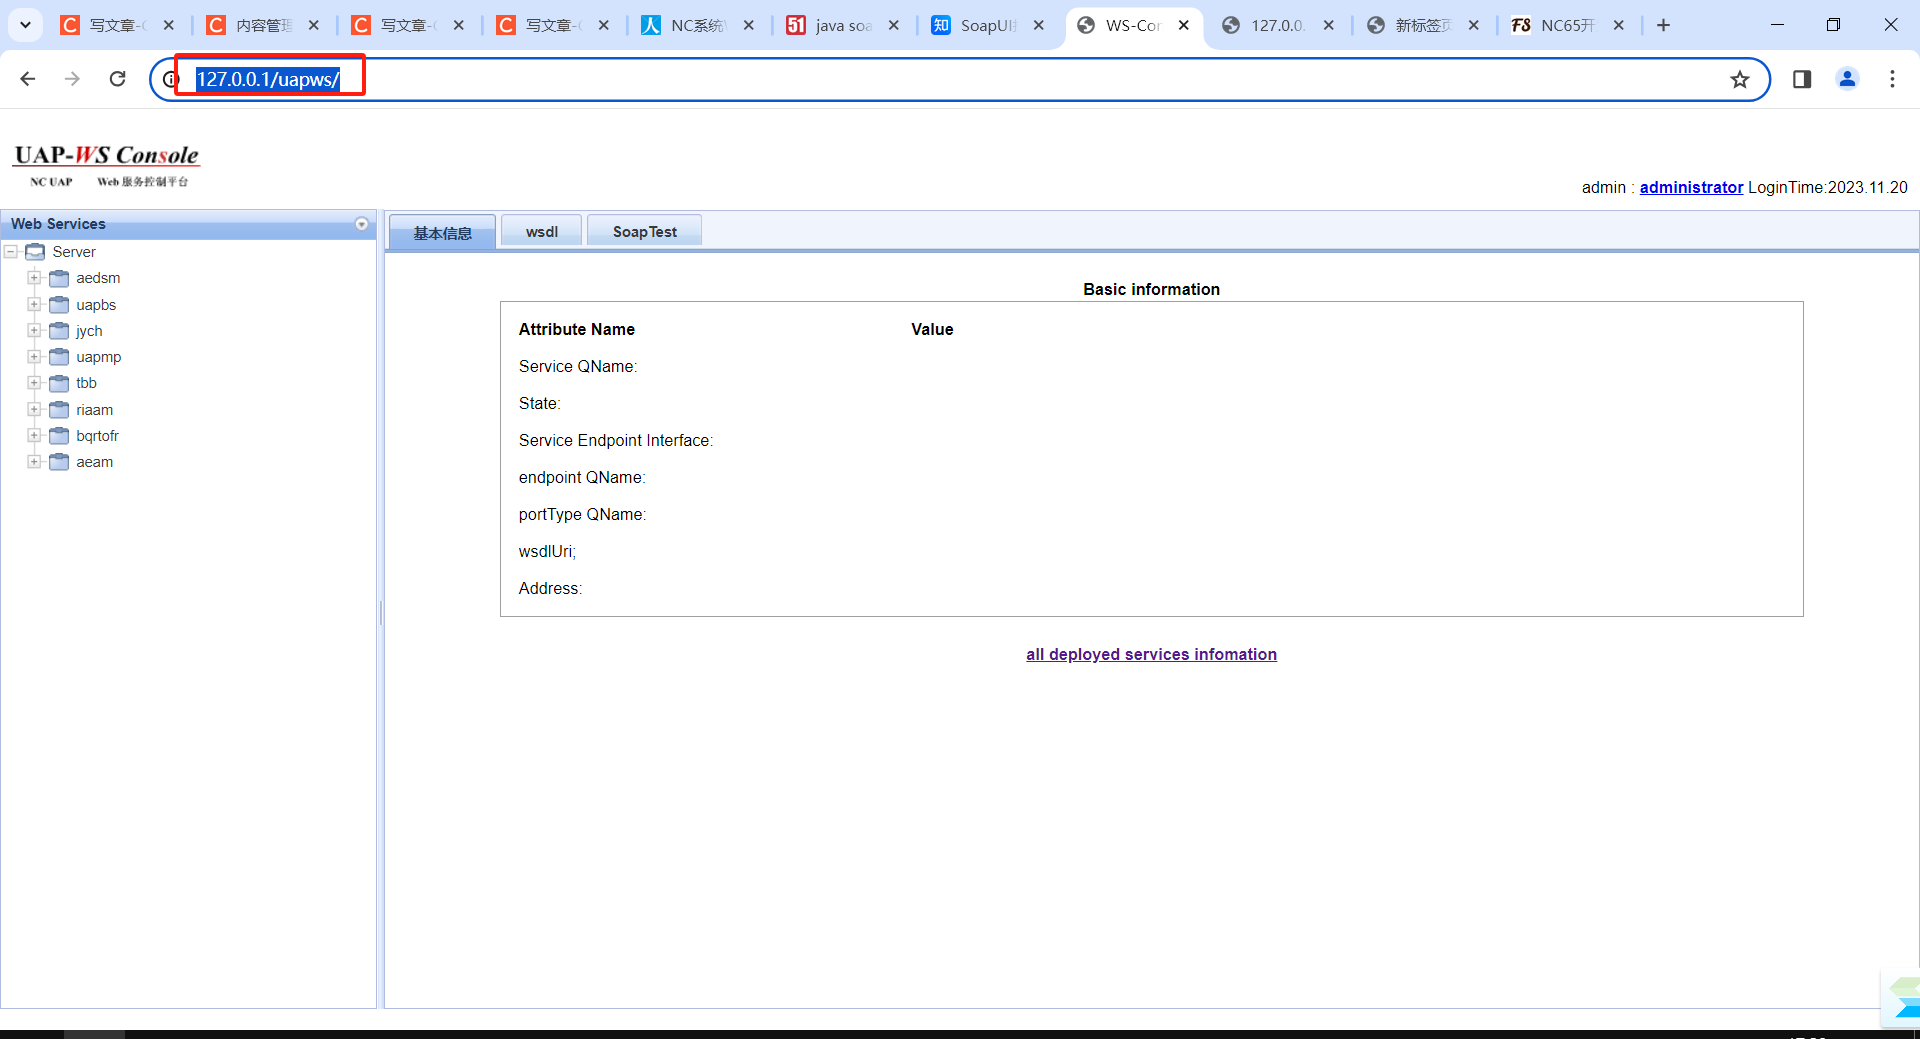1920x1039 pixels.
Task: Click the wsdlUri label
Action: (547, 551)
